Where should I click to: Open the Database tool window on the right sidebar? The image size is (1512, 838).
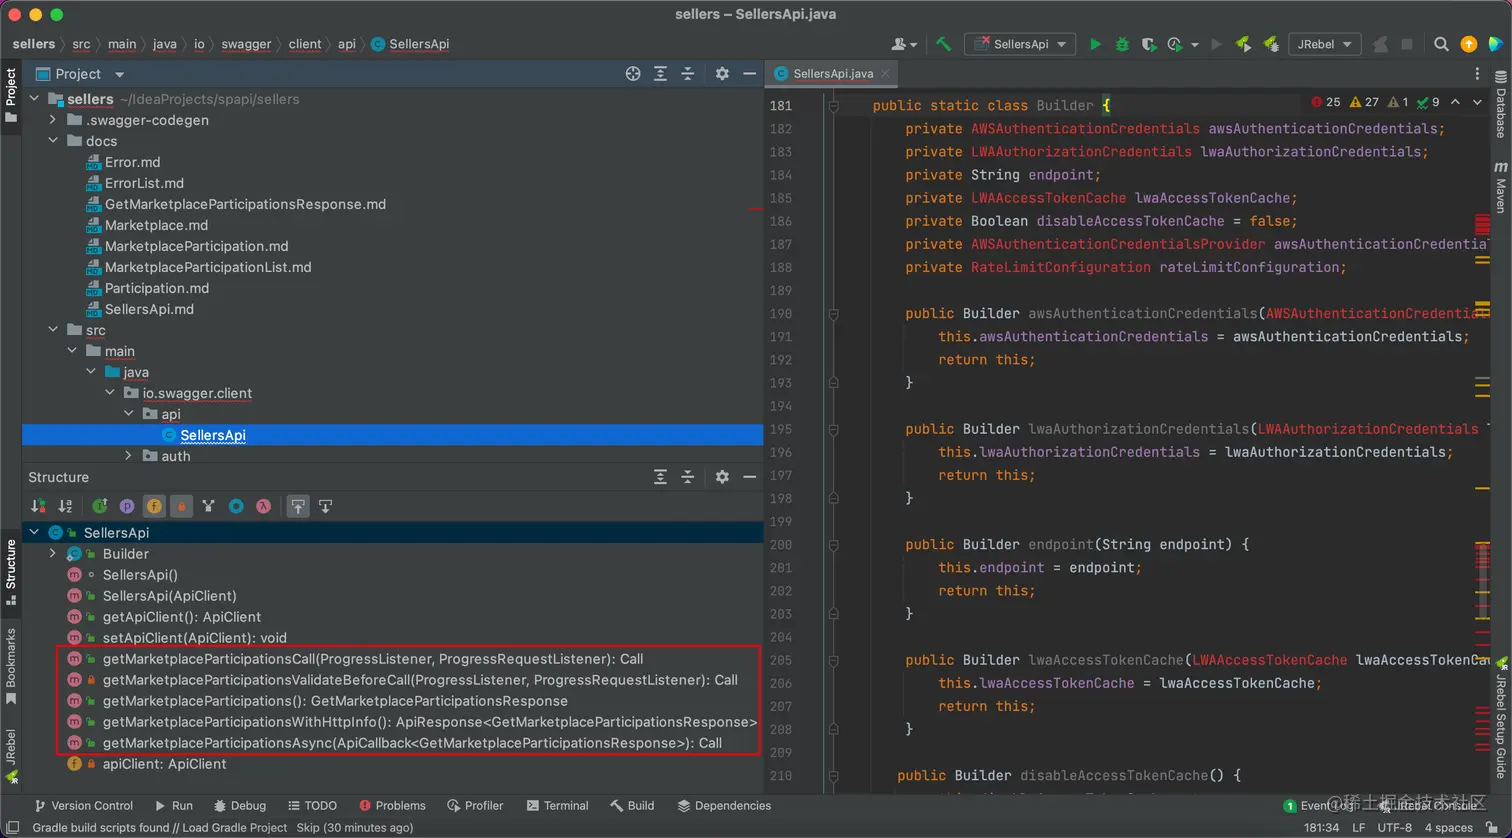pos(1501,105)
